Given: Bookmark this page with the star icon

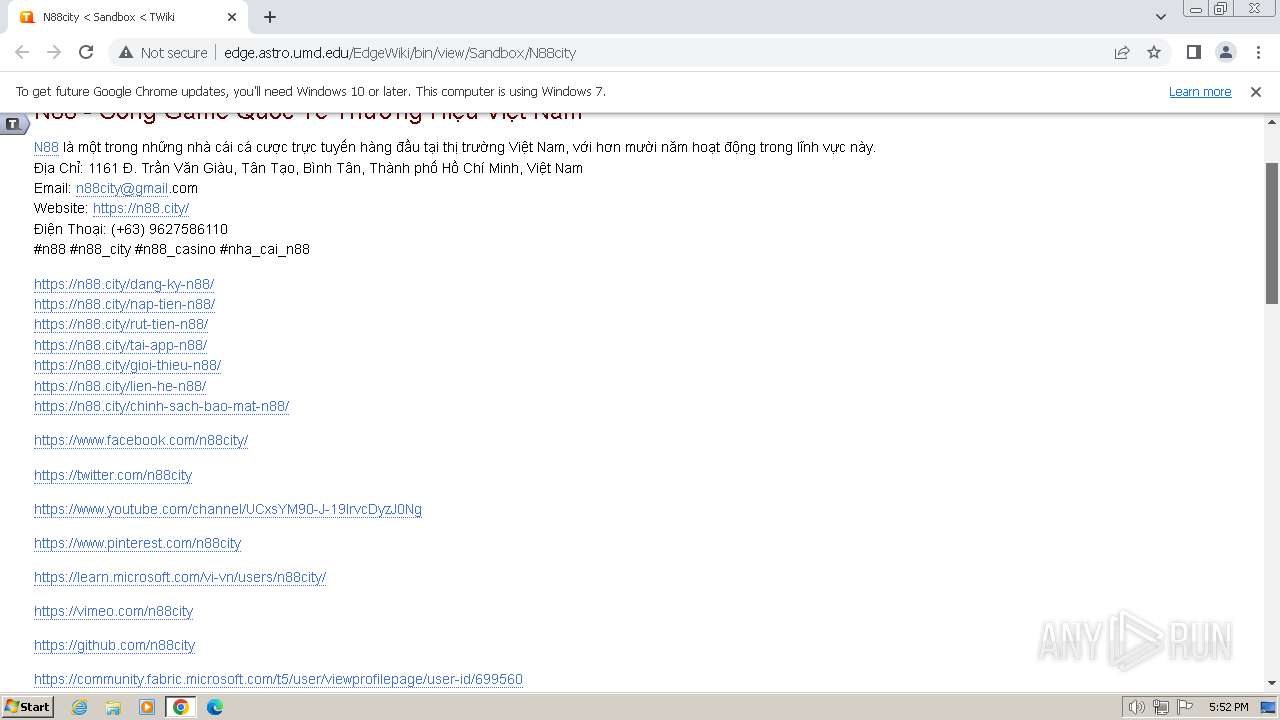Looking at the screenshot, I should point(1154,52).
